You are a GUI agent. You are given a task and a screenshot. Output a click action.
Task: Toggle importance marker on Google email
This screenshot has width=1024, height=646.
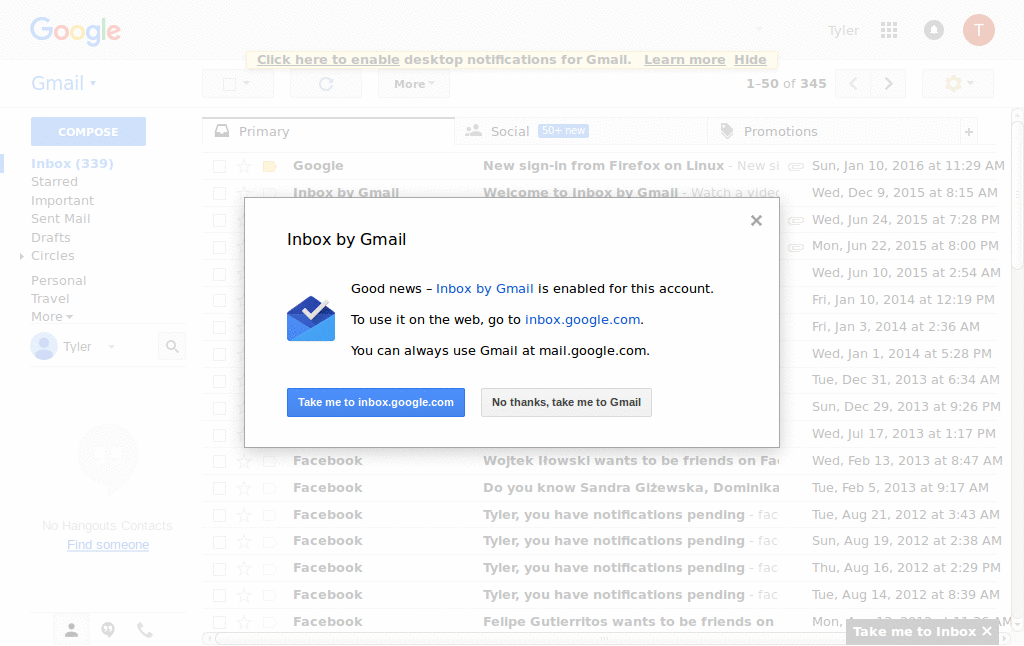[x=269, y=167]
